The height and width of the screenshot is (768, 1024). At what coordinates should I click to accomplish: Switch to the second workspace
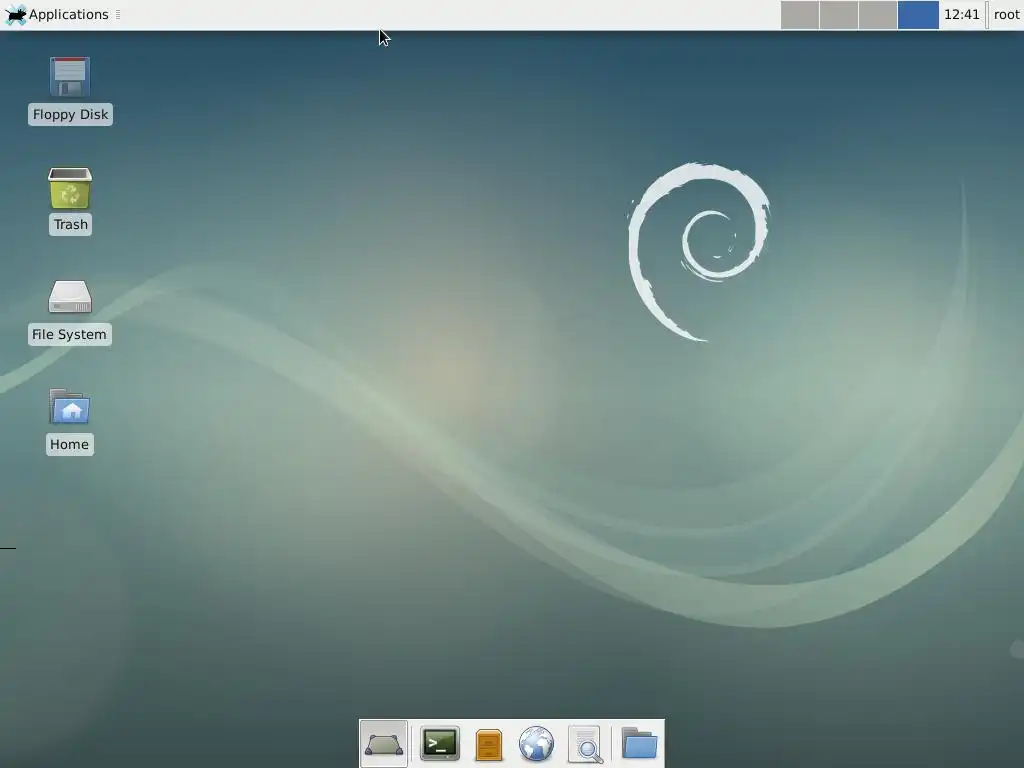(x=839, y=15)
